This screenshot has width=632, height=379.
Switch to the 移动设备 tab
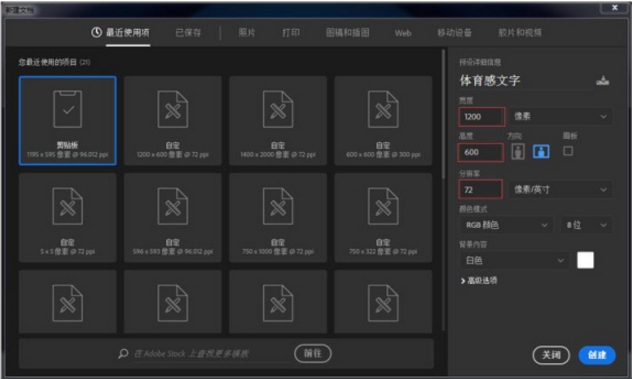(x=455, y=33)
